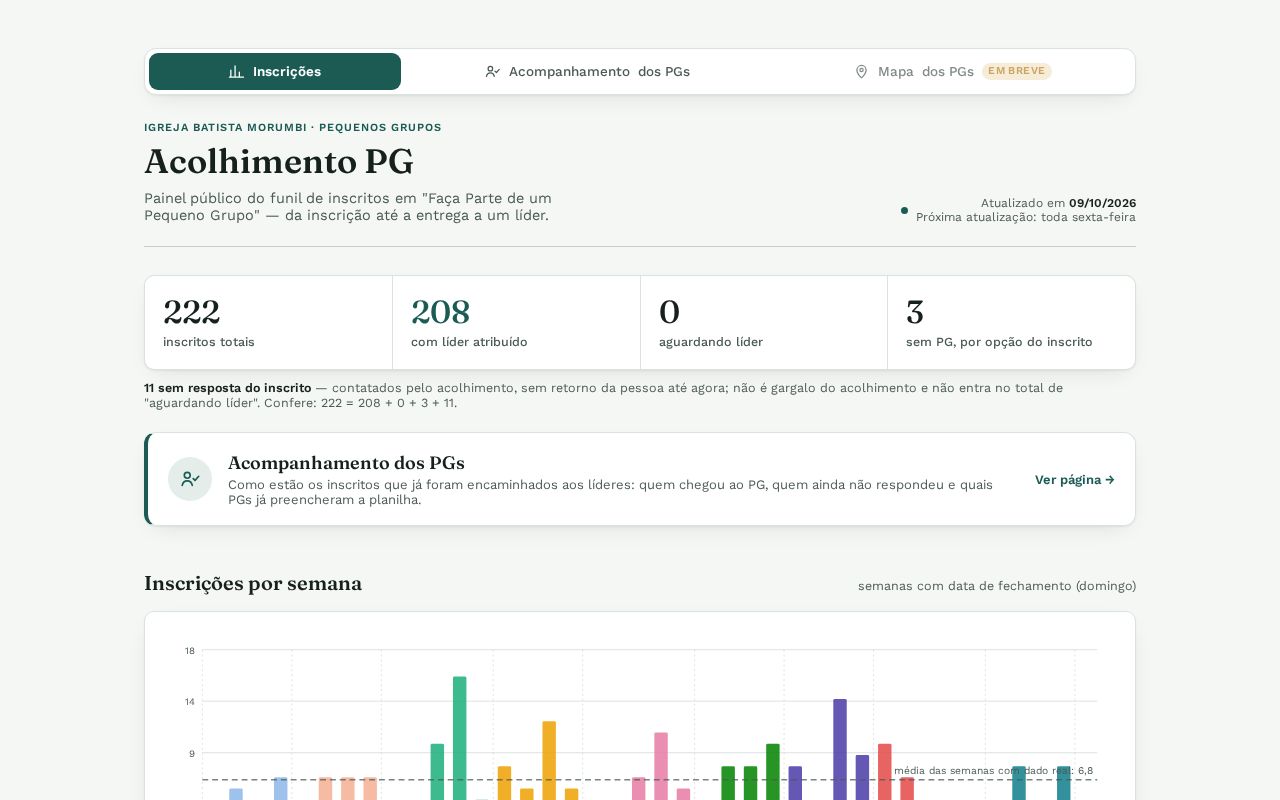This screenshot has width=1280, height=800.
Task: Click the semanas com data de fechamento caption
Action: 997,586
